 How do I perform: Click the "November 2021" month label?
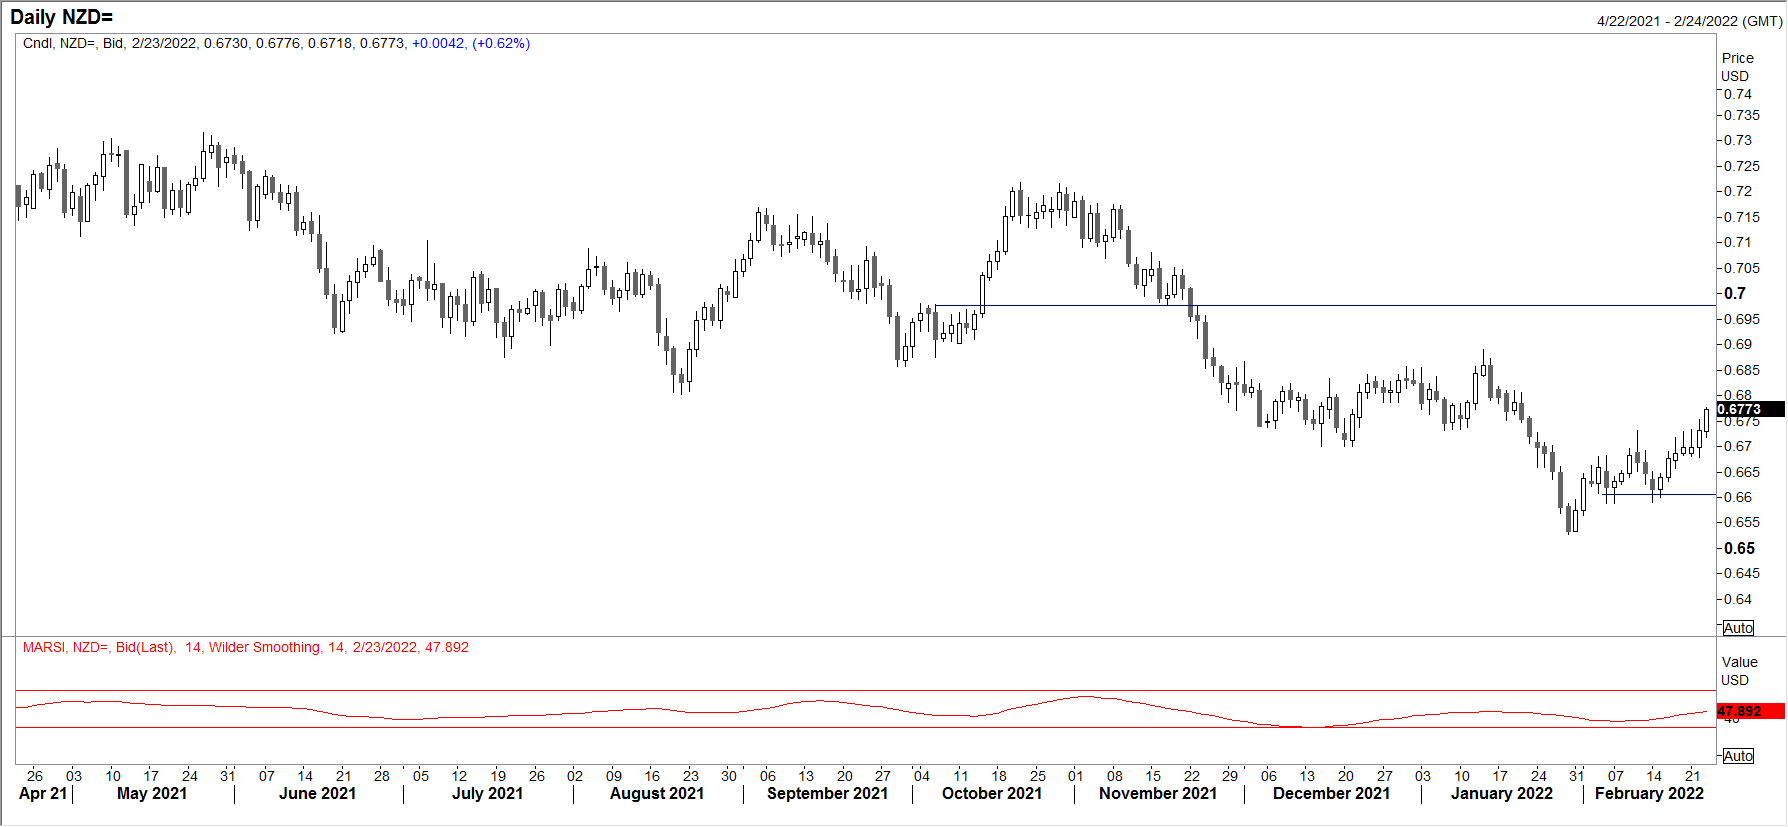pos(1158,793)
